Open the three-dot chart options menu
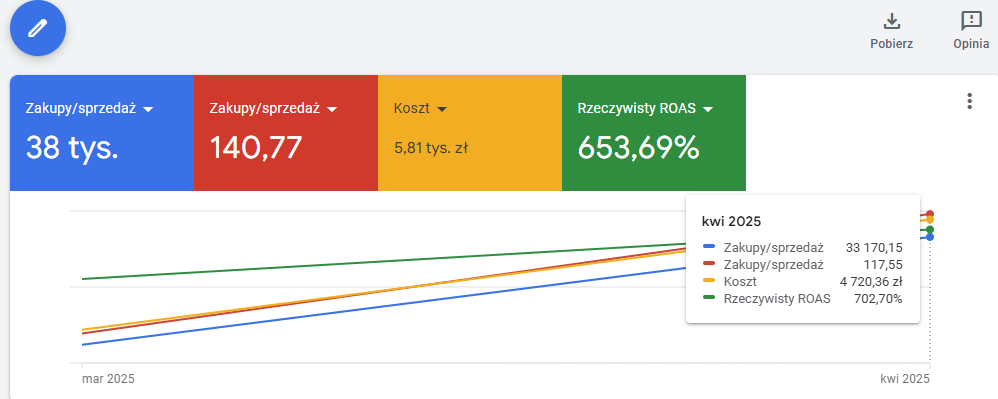 point(969,101)
